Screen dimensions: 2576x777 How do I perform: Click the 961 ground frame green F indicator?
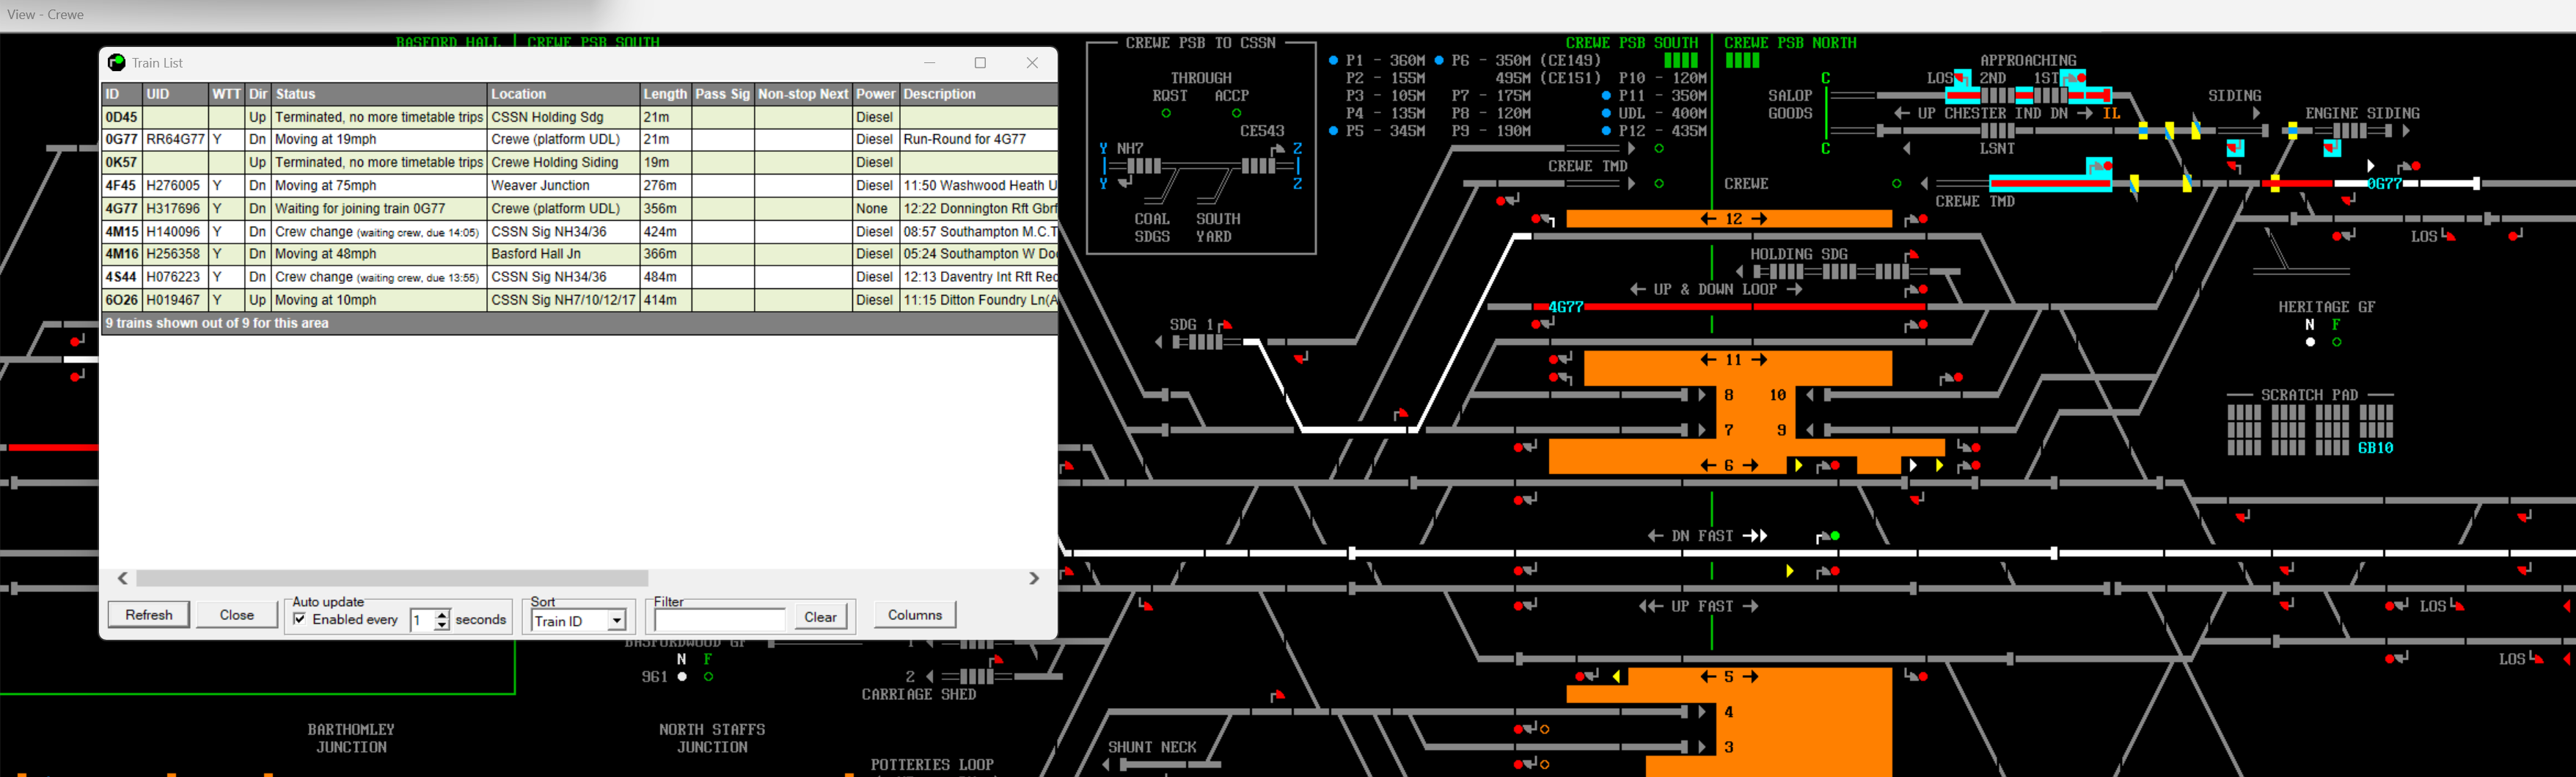[708, 677]
